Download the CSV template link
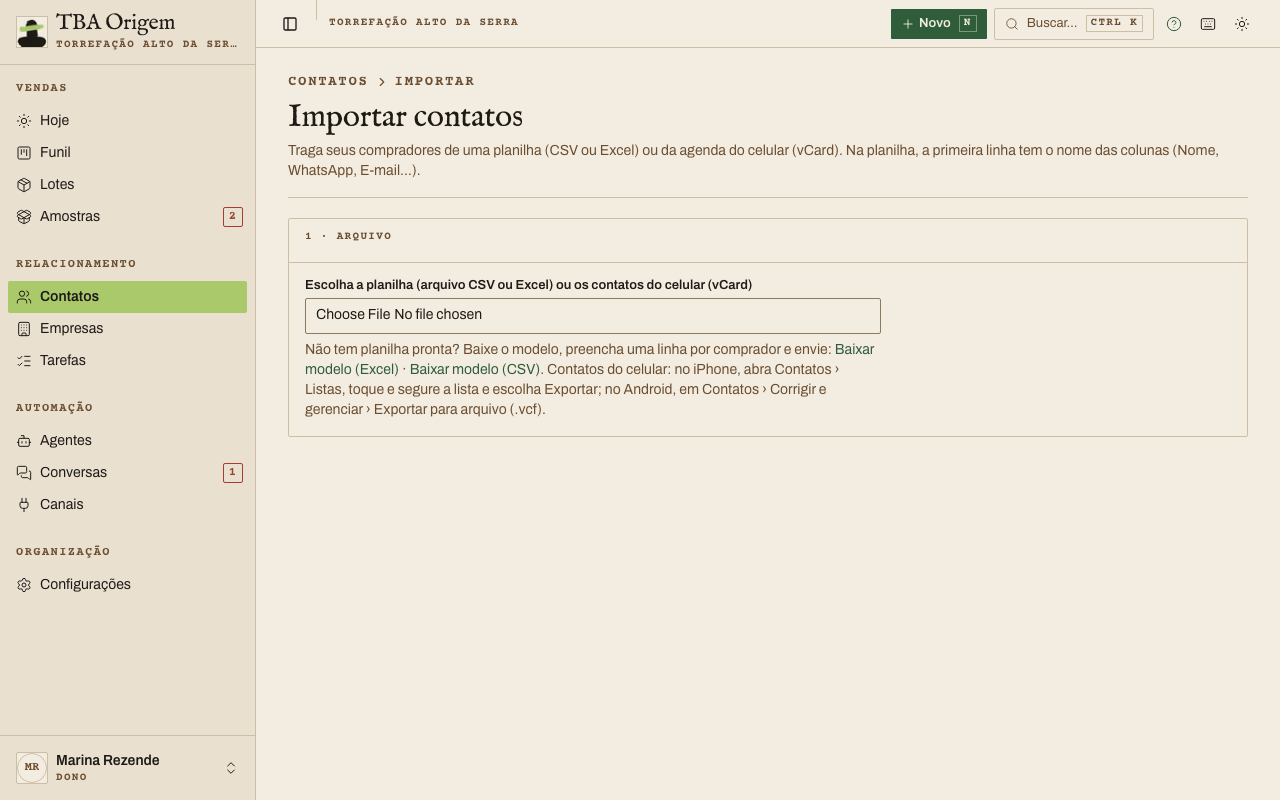This screenshot has height=800, width=1280. click(x=475, y=369)
